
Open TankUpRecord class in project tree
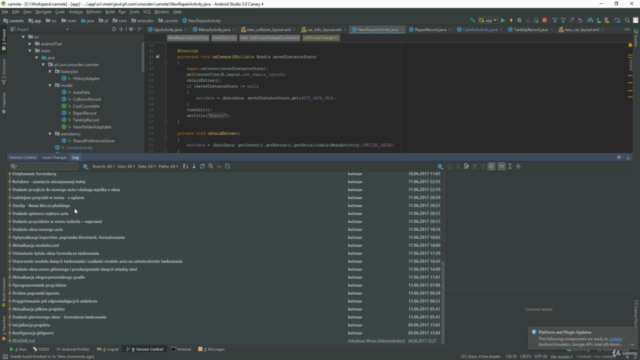pos(86,120)
